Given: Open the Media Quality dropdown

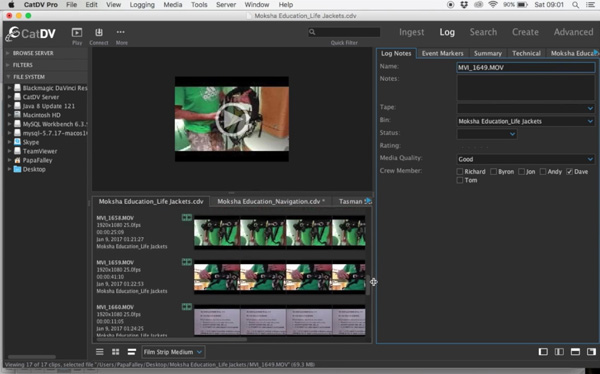Looking at the screenshot, I should point(590,159).
